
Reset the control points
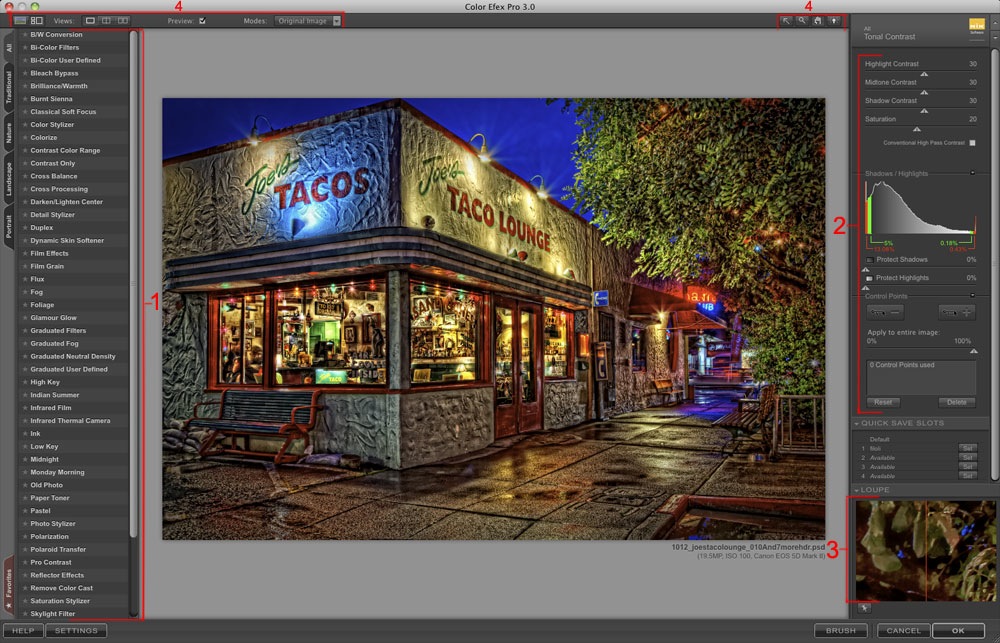(x=883, y=403)
